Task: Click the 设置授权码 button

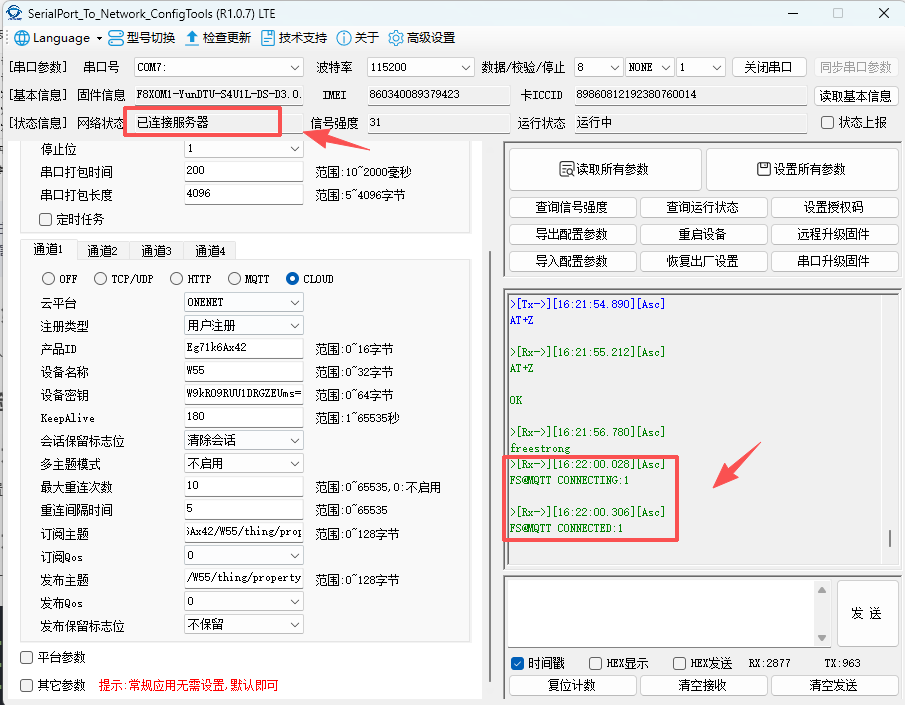Action: coord(834,207)
